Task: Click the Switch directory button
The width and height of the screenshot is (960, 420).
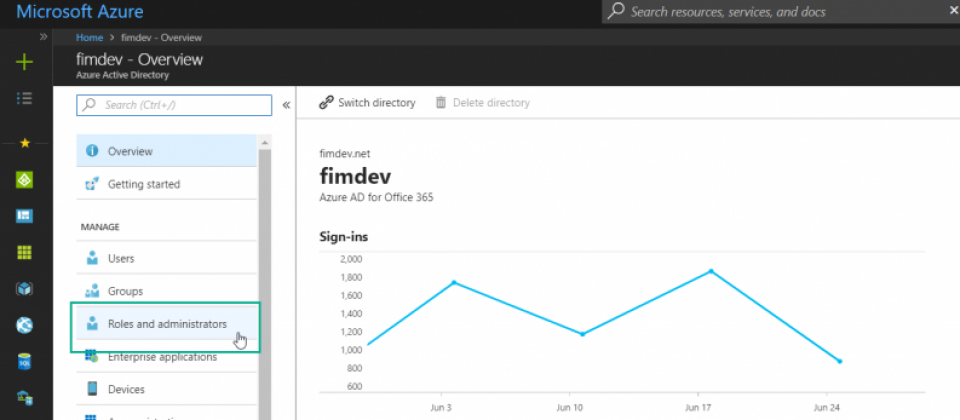Action: 367,103
